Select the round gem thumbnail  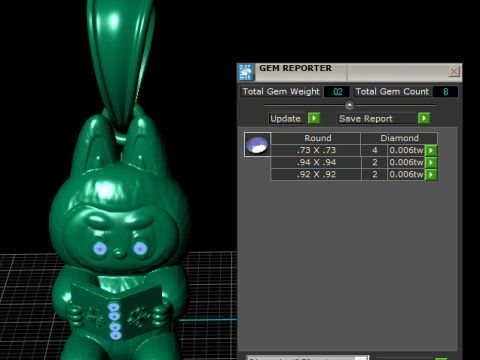[257, 144]
